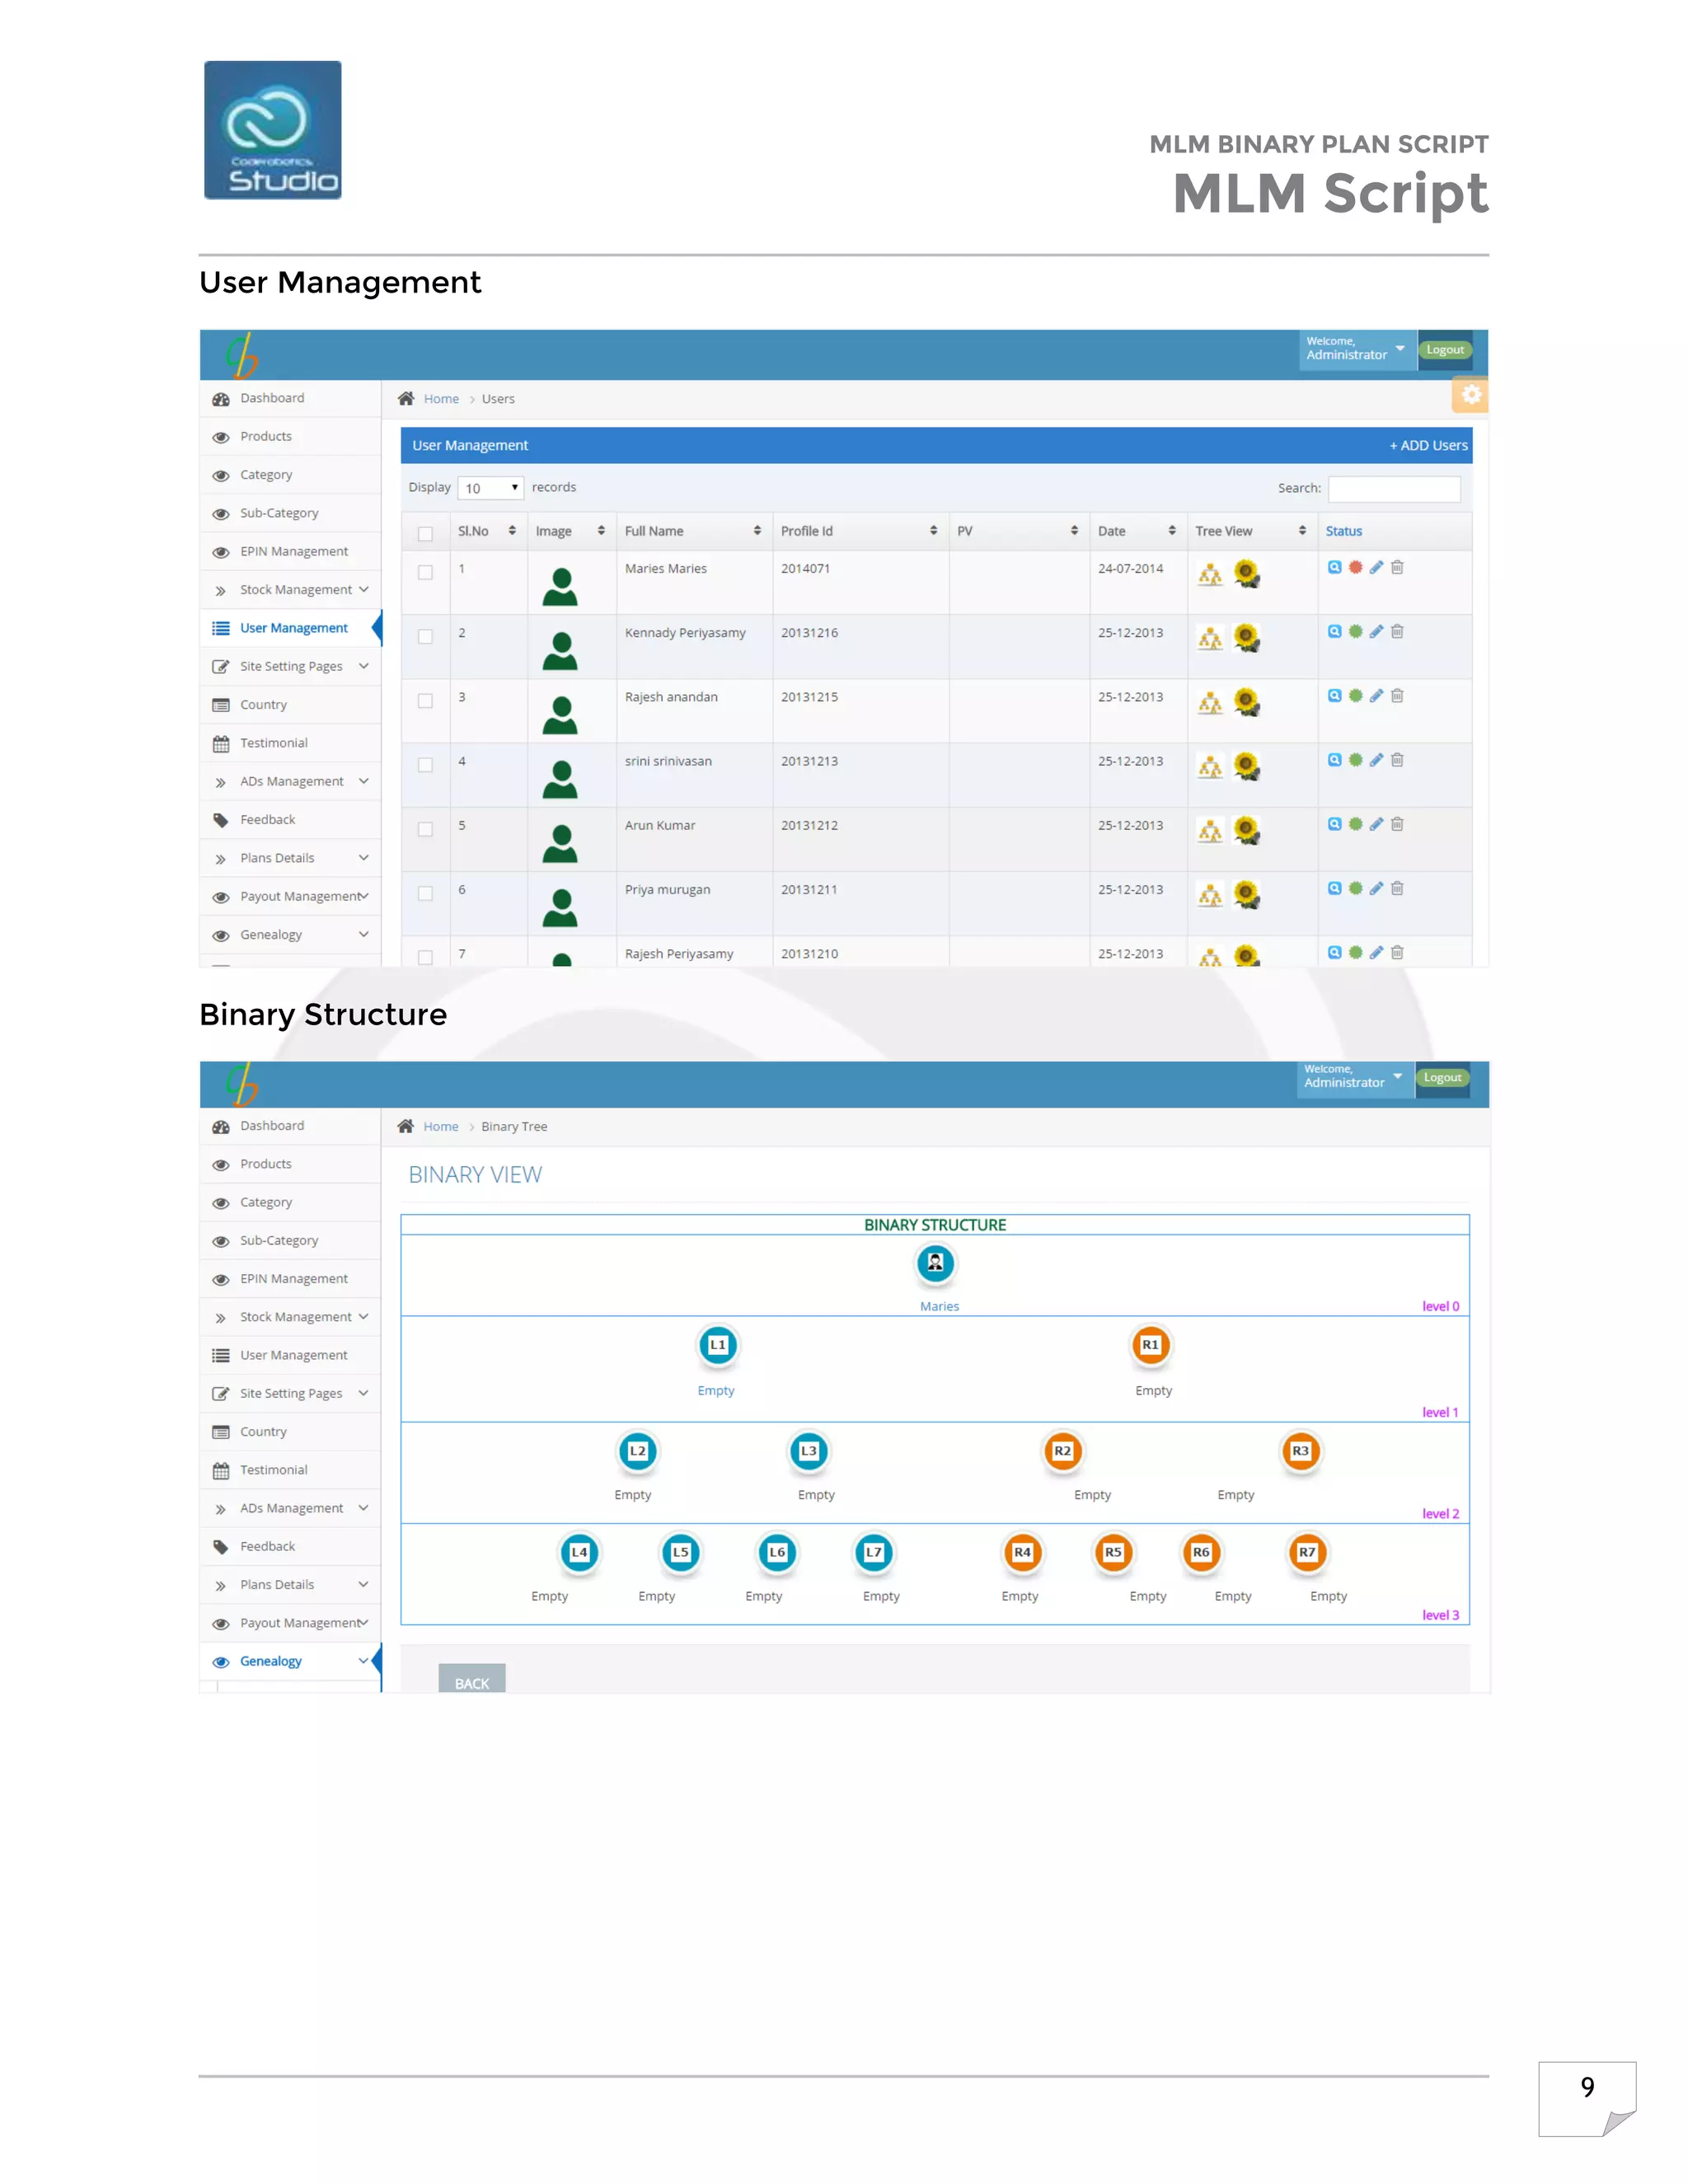Open the Display records count dropdown
Image resolution: width=1688 pixels, height=2184 pixels.
click(491, 488)
